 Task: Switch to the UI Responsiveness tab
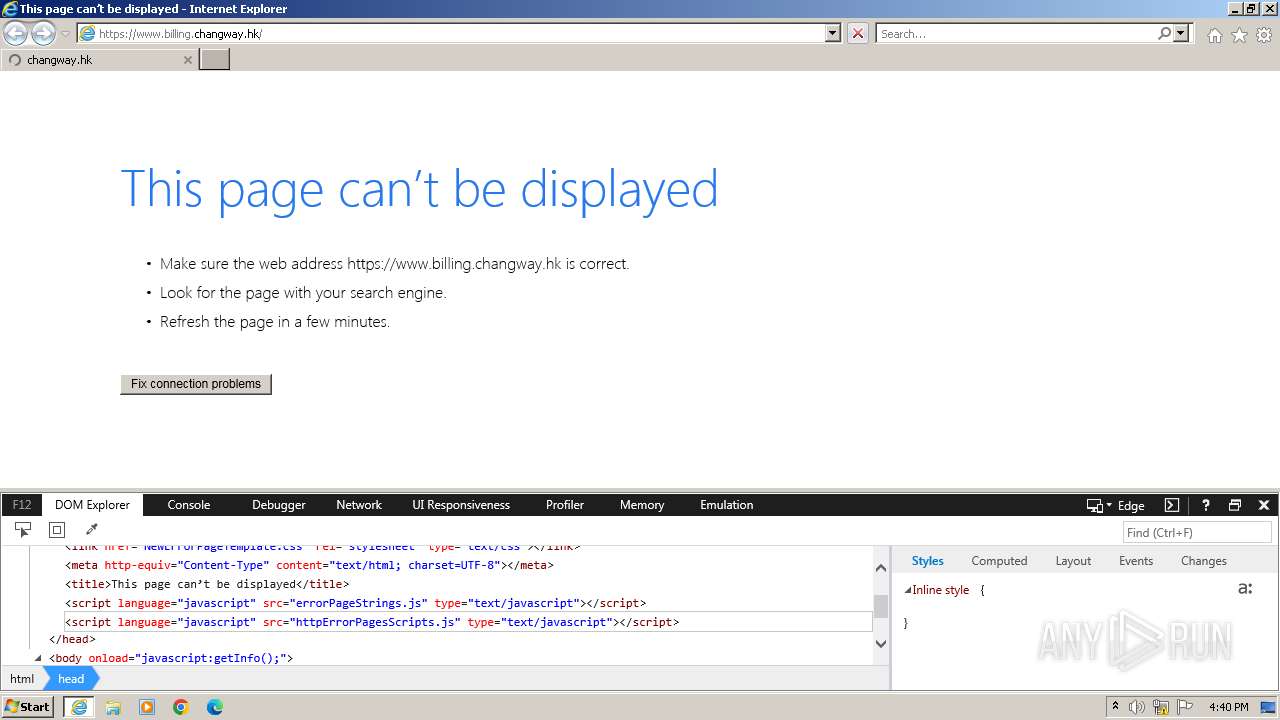point(461,505)
